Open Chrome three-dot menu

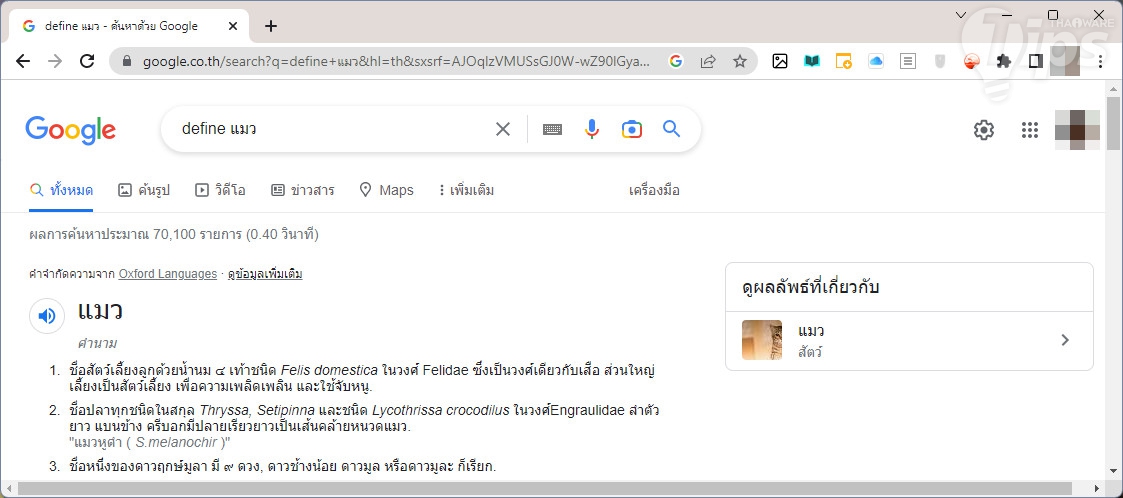1099,62
